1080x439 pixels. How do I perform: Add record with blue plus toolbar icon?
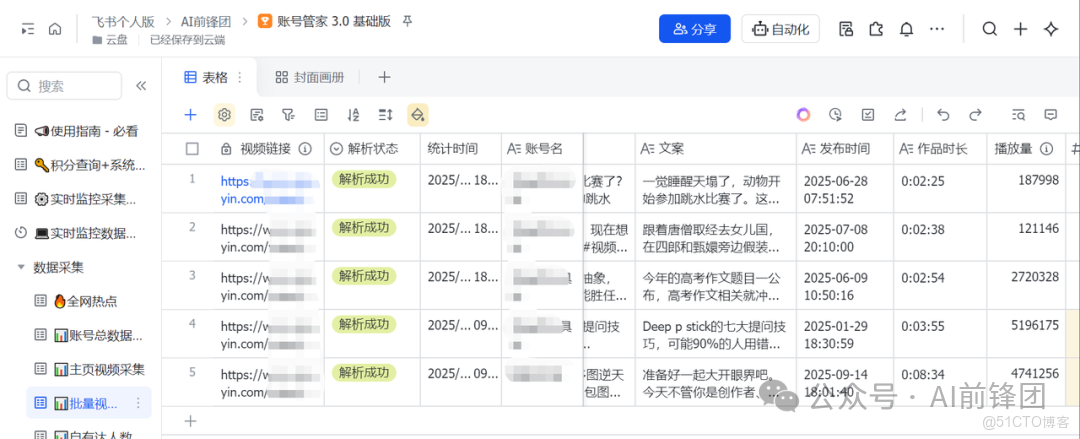click(x=191, y=115)
